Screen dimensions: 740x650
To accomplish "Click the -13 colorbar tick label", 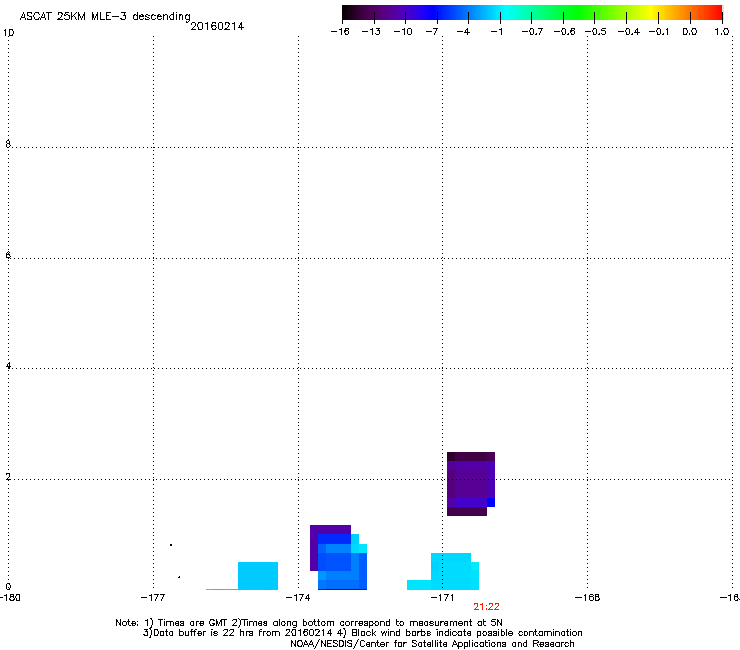I will tap(371, 32).
